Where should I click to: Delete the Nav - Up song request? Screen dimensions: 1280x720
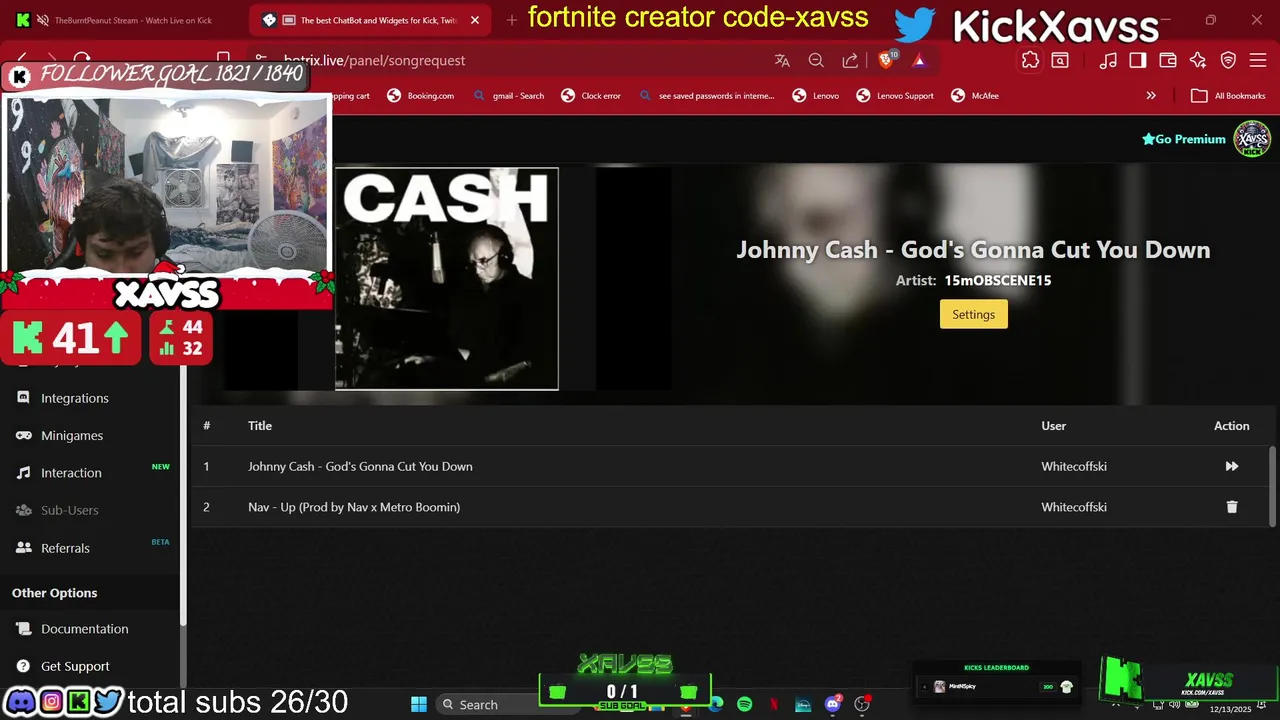click(1232, 507)
